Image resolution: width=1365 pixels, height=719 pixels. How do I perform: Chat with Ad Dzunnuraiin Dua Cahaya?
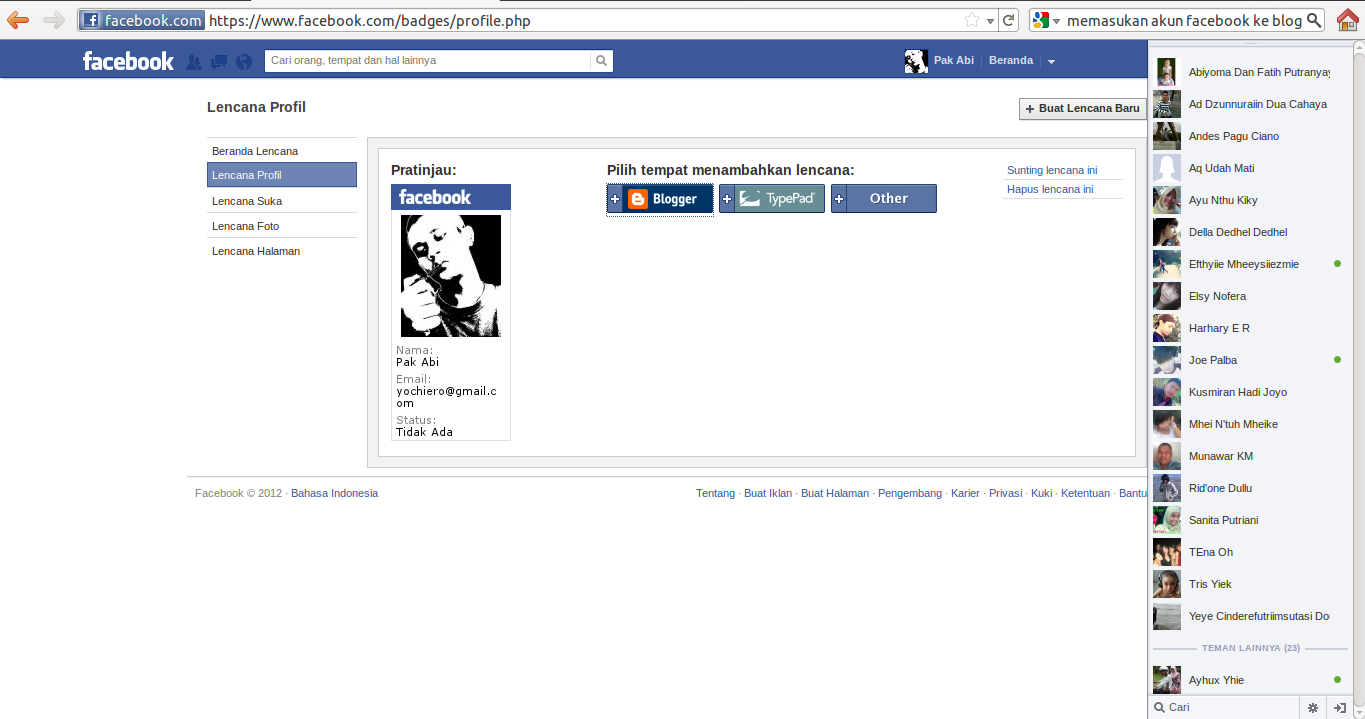click(1248, 104)
